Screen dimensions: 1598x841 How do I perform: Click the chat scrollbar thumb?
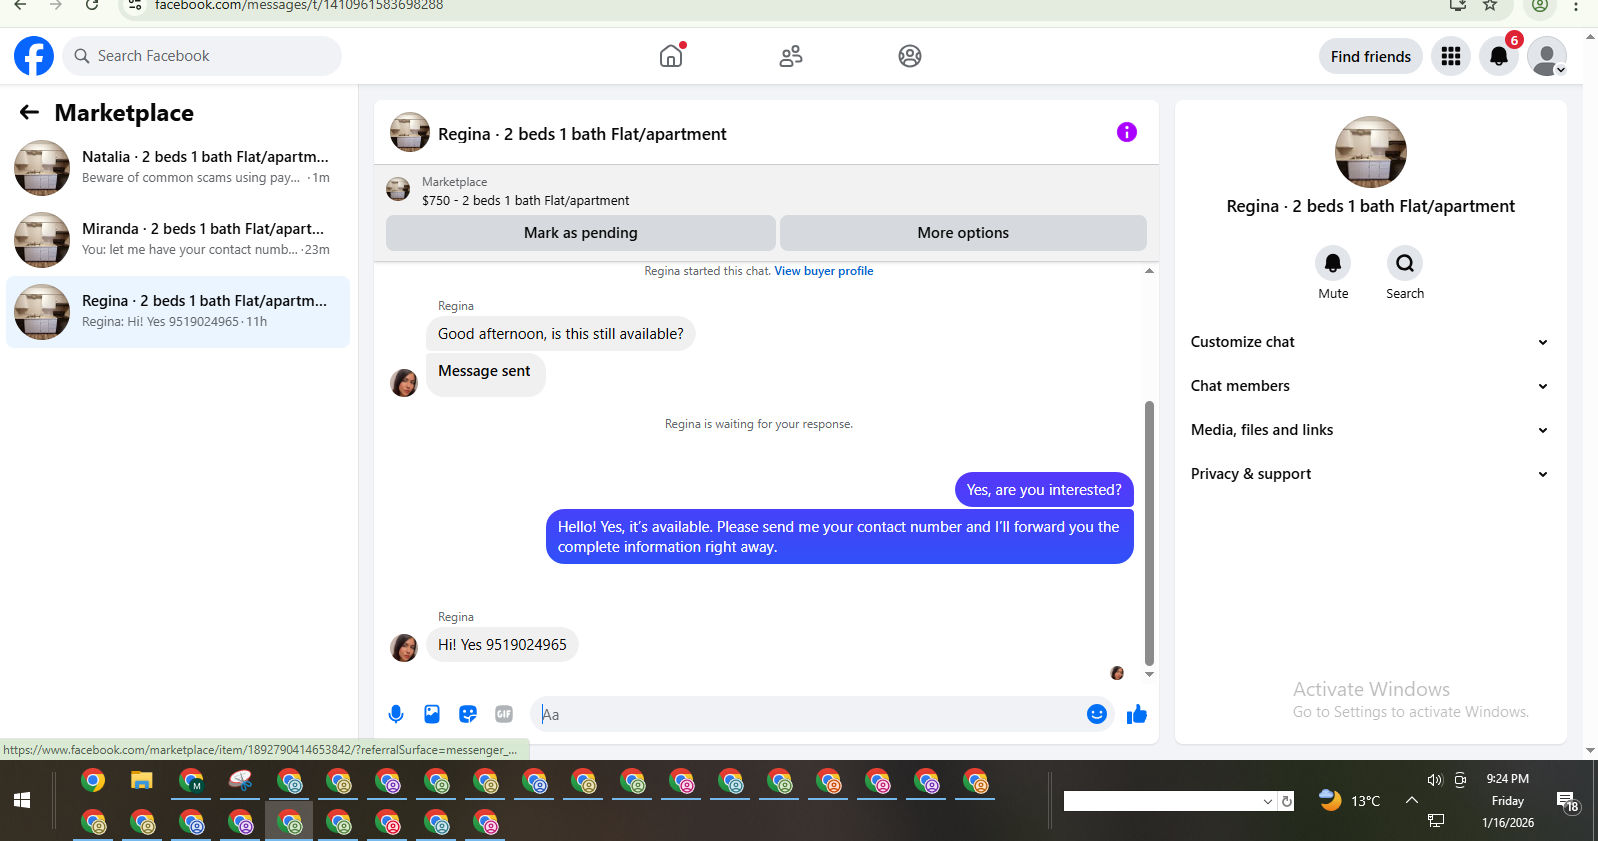1149,533
